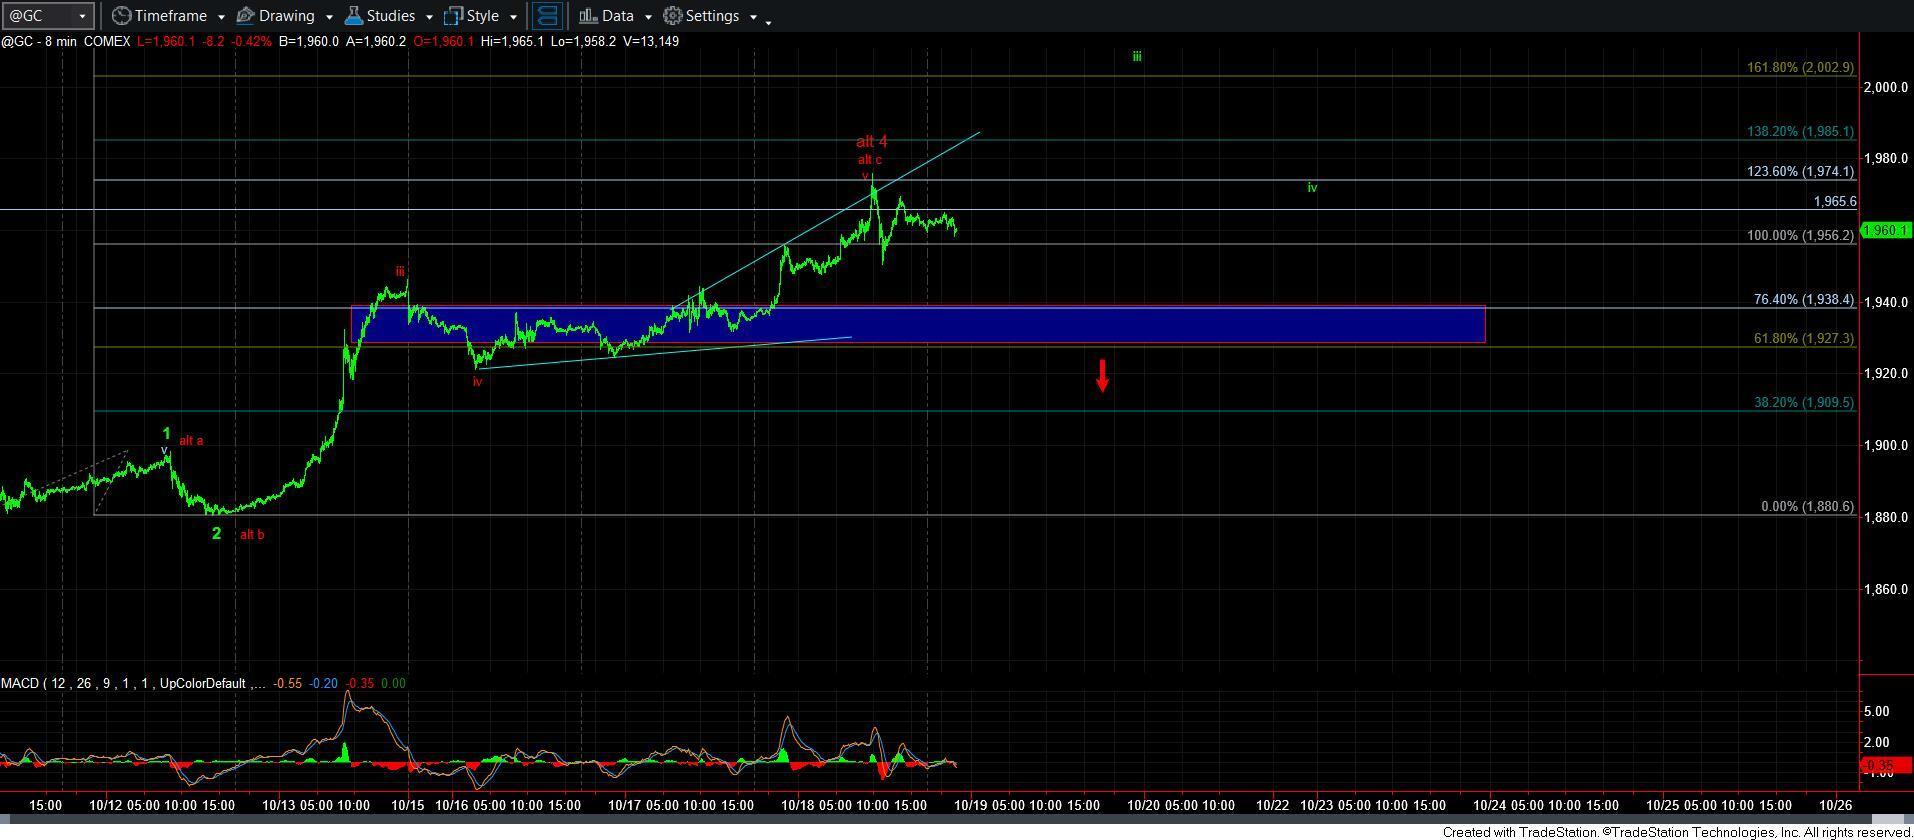Click the 1,965.6 horizontal line label
Viewport: 1914px width, 840px height.
pyautogui.click(x=1835, y=201)
